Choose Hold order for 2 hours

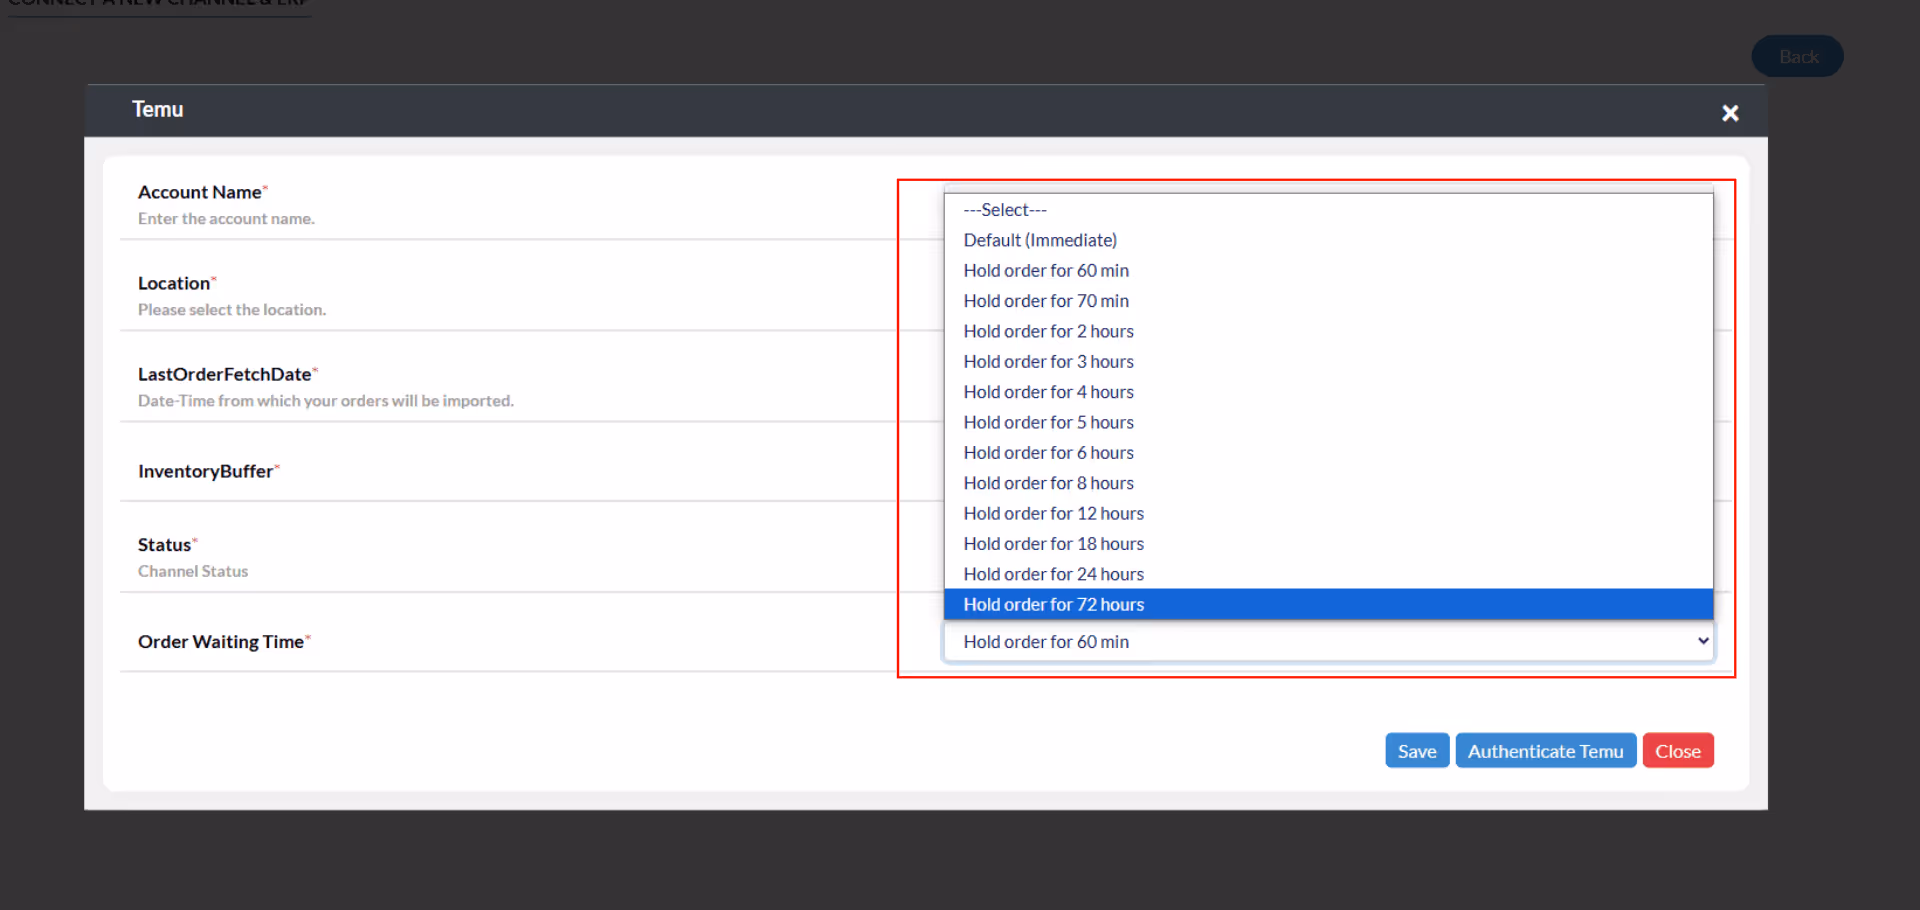coord(1328,331)
